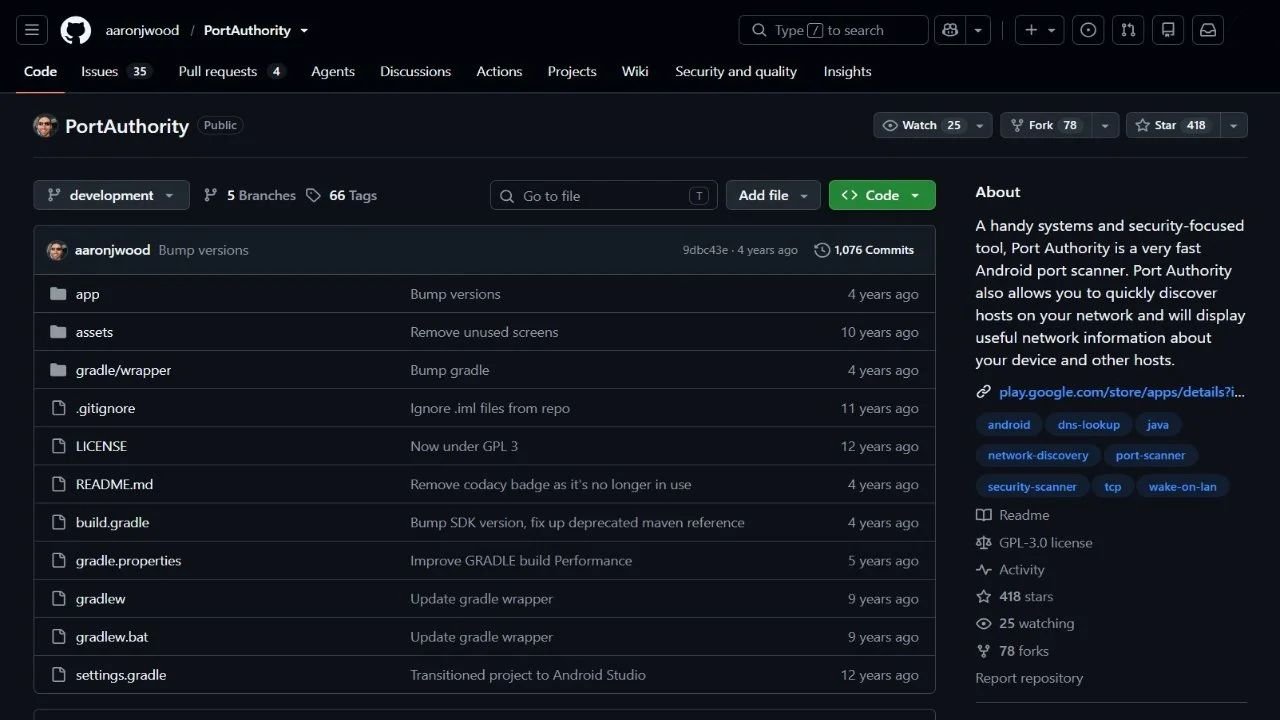Screen dimensions: 1280x720
Task: Click the wake-on-lan topic tag
Action: coord(1183,486)
